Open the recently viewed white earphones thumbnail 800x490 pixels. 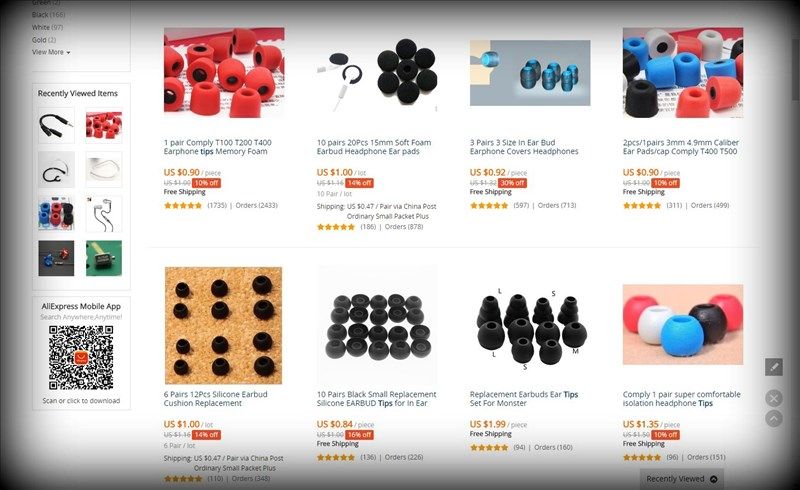click(104, 214)
